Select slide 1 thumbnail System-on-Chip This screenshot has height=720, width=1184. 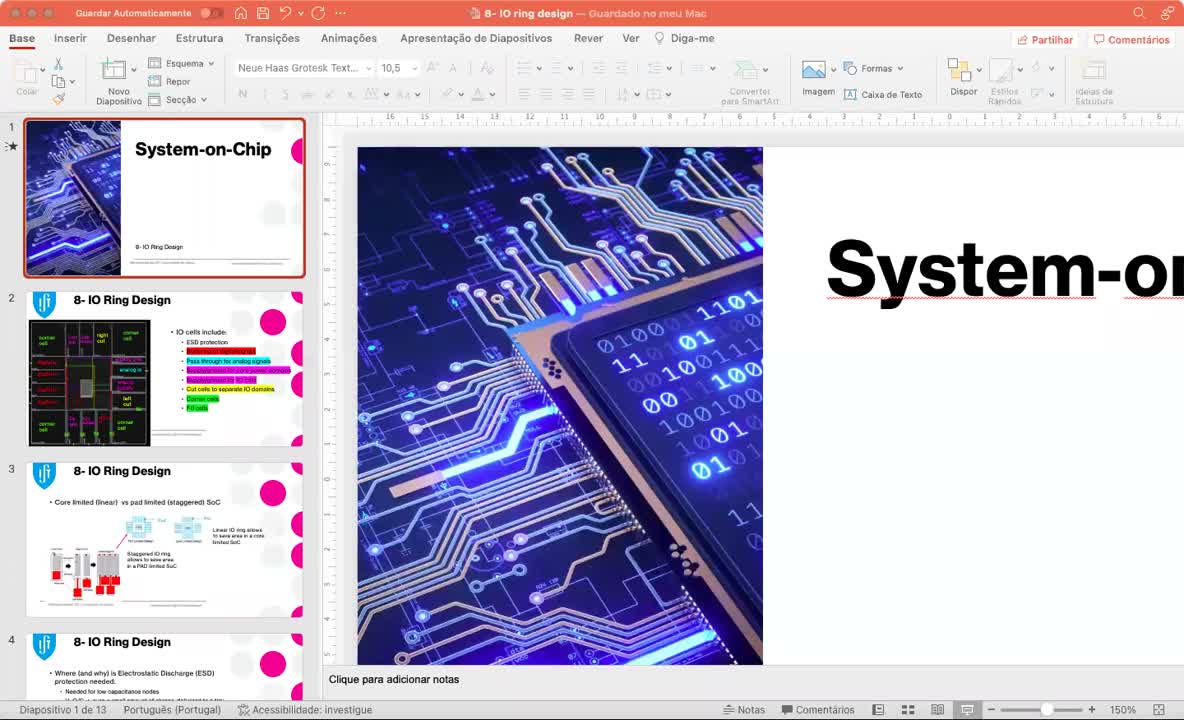coord(165,198)
